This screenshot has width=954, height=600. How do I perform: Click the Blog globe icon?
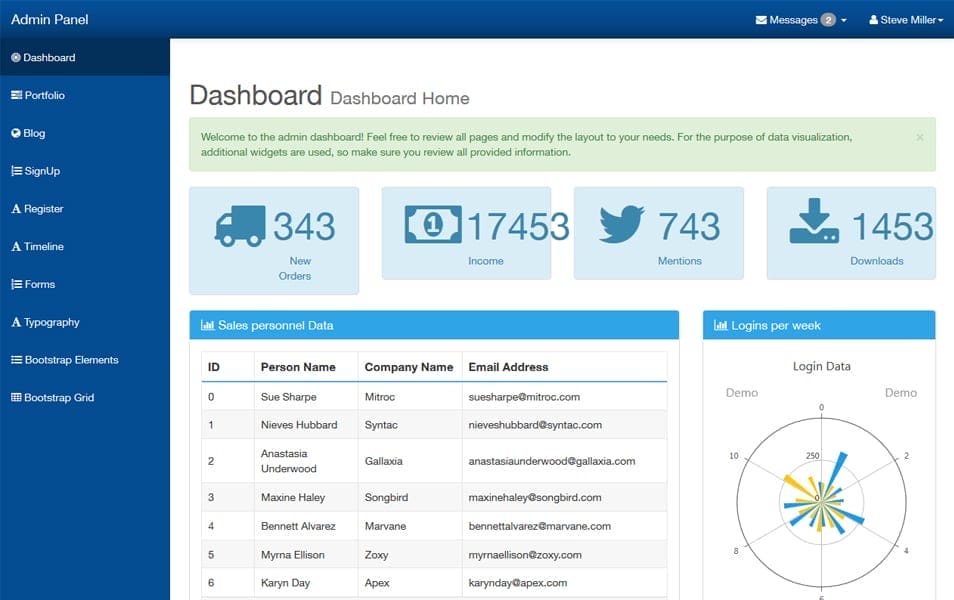(15, 133)
